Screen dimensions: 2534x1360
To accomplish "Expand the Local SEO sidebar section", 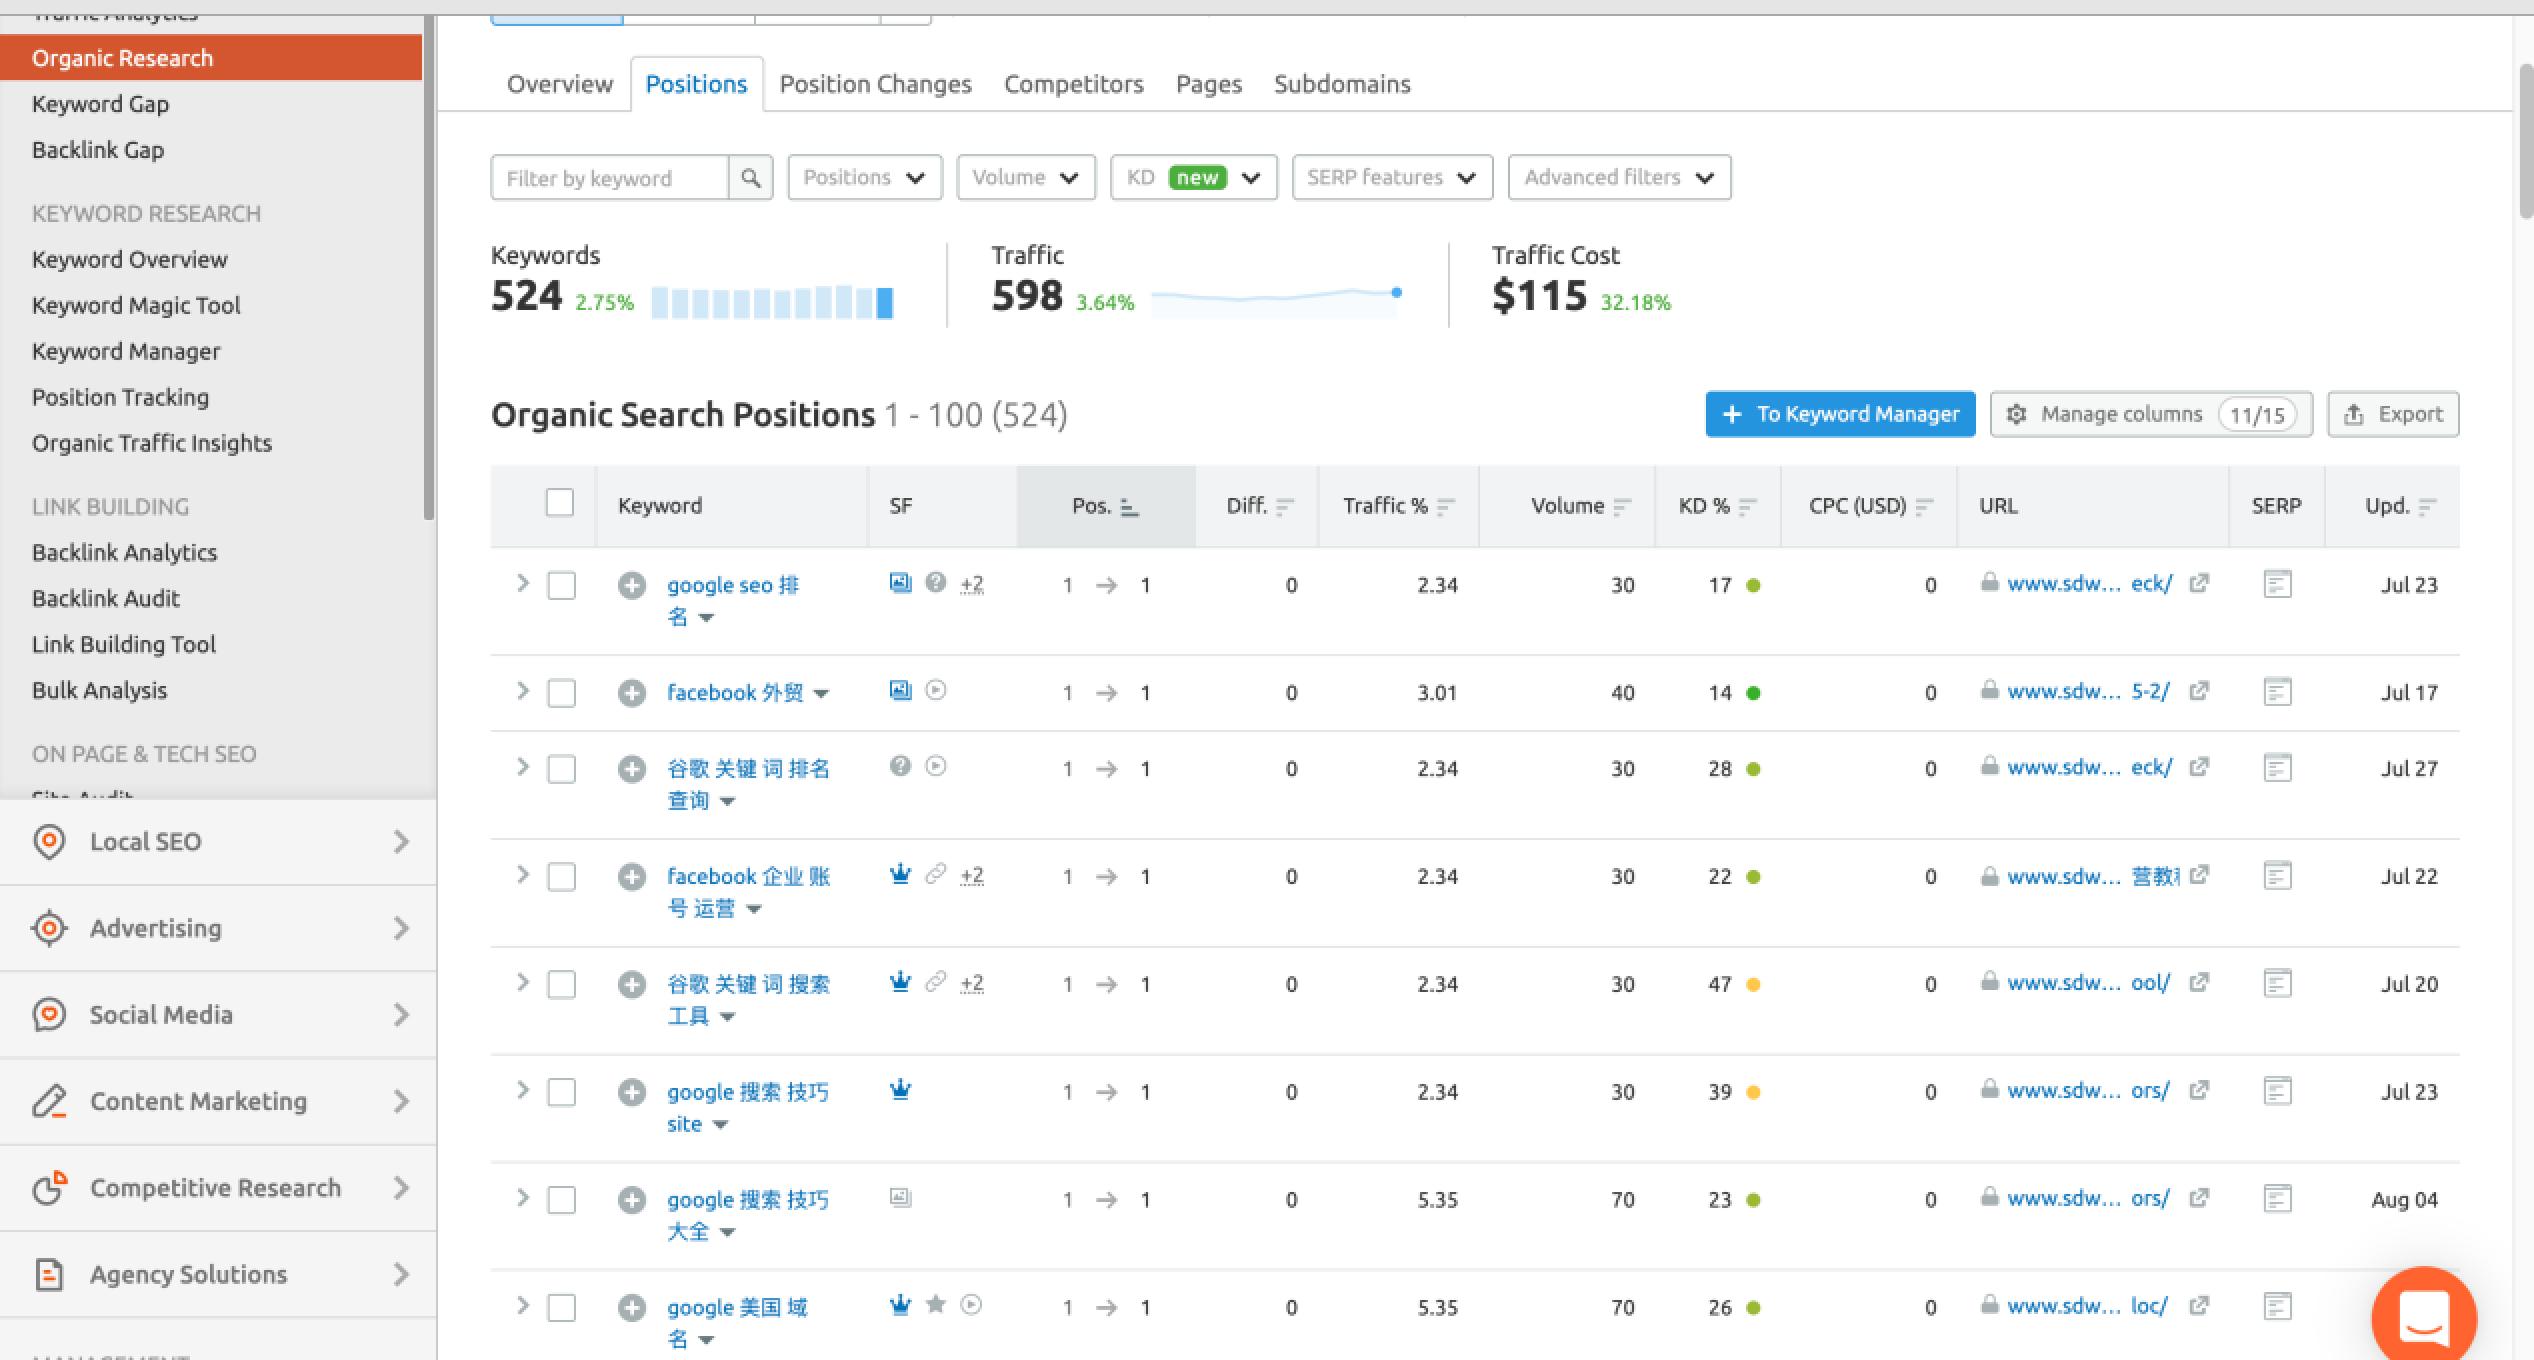I will (218, 842).
